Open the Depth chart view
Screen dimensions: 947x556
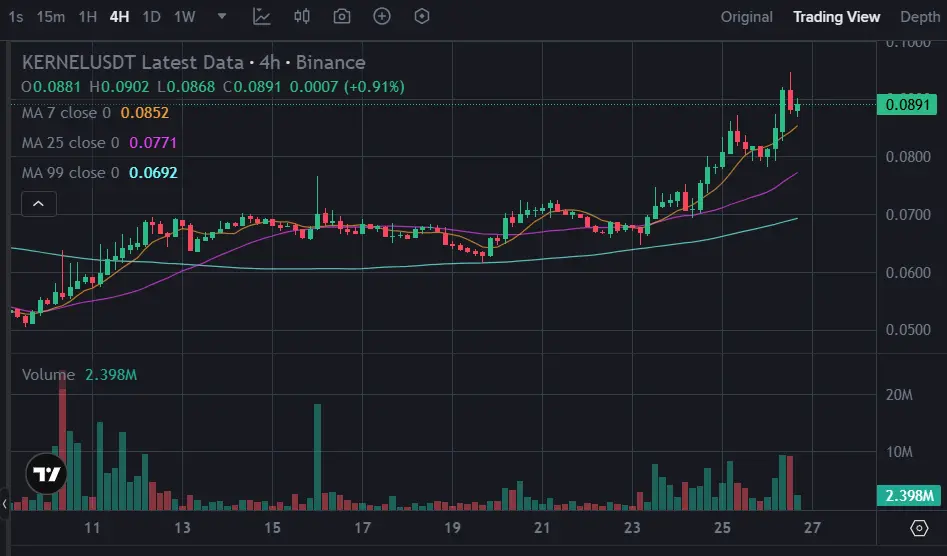[920, 17]
